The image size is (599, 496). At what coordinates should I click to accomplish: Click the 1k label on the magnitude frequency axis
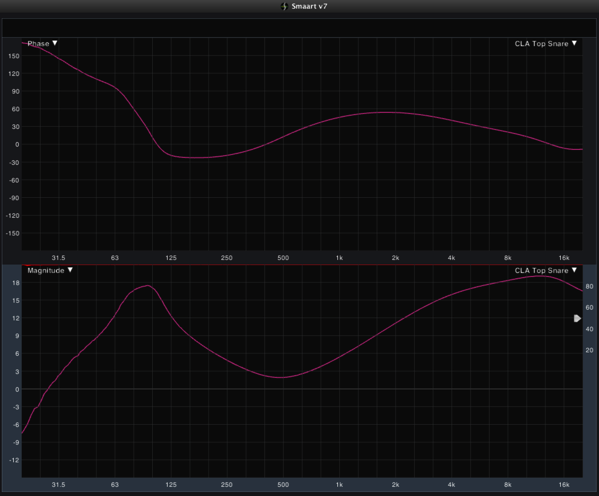(x=339, y=485)
